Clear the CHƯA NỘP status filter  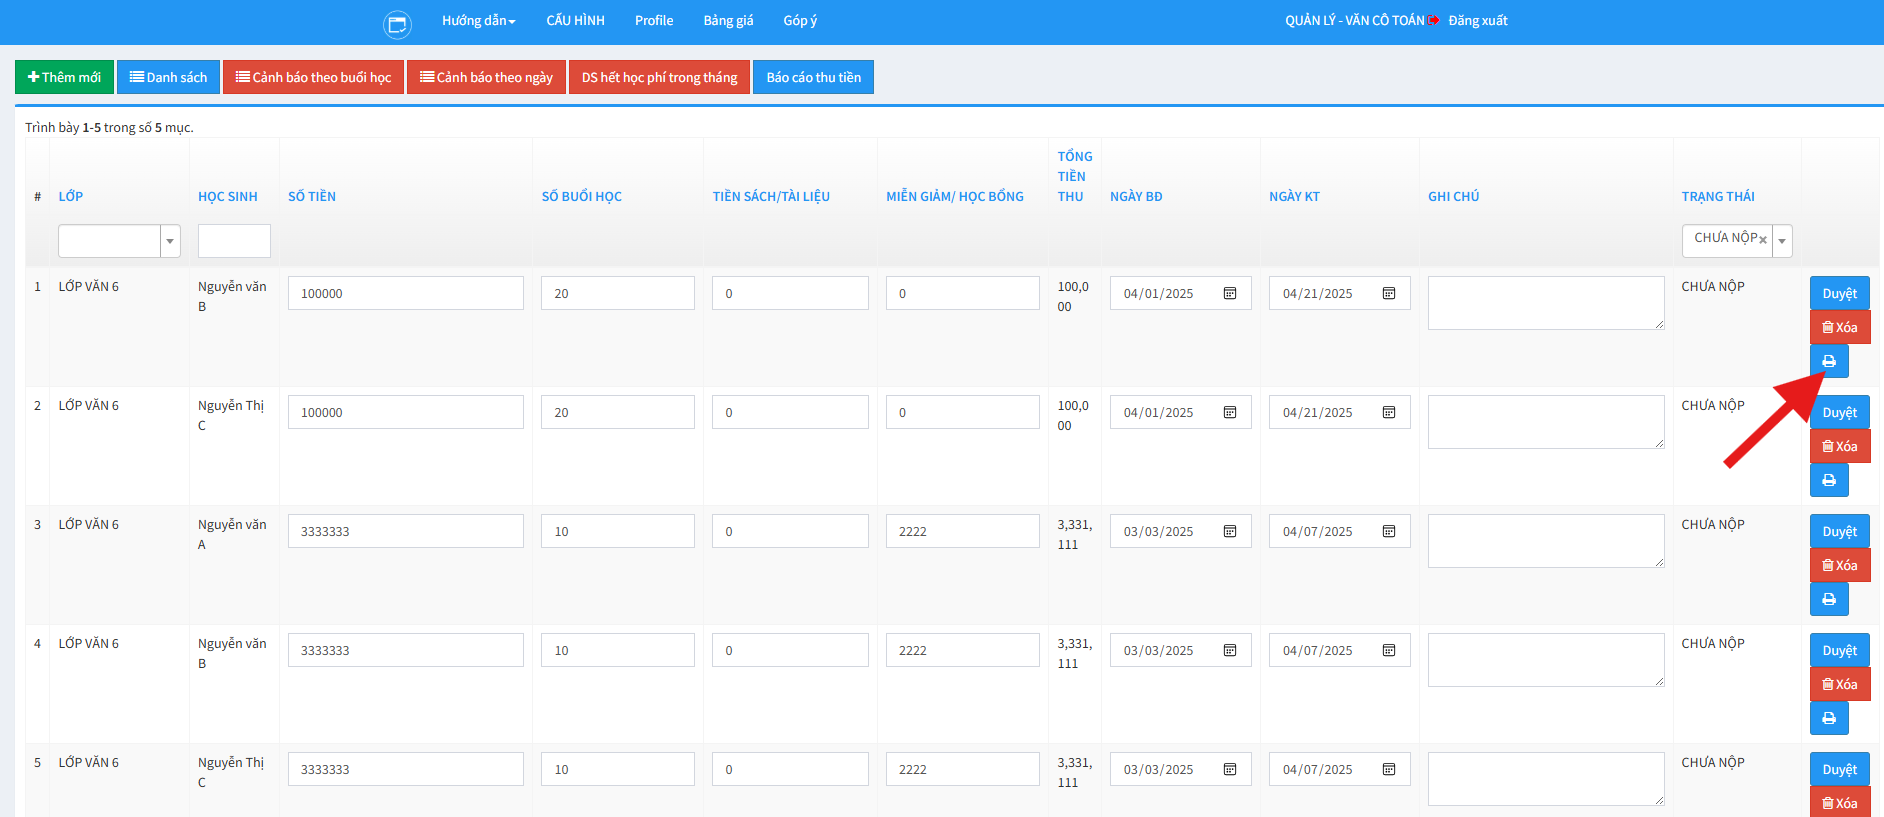pos(1763,240)
